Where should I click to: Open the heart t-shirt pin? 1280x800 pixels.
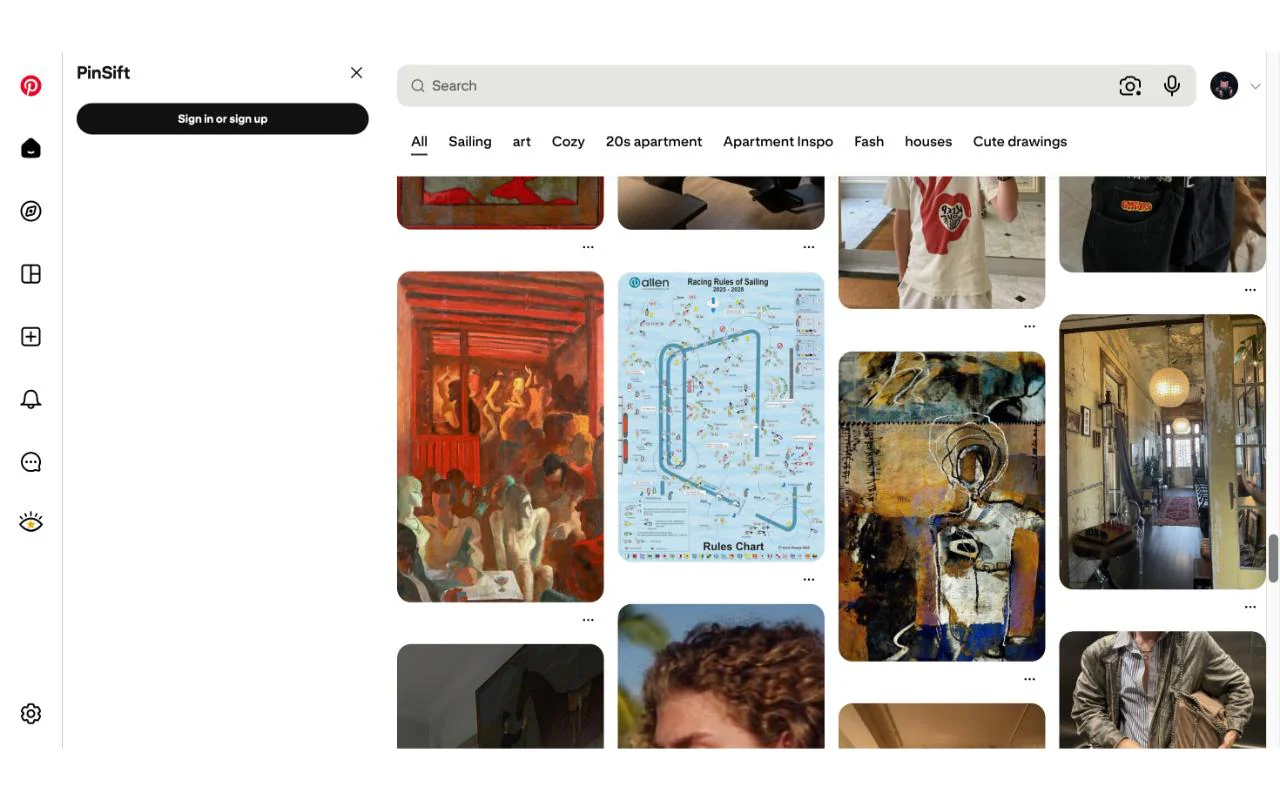[x=942, y=243]
